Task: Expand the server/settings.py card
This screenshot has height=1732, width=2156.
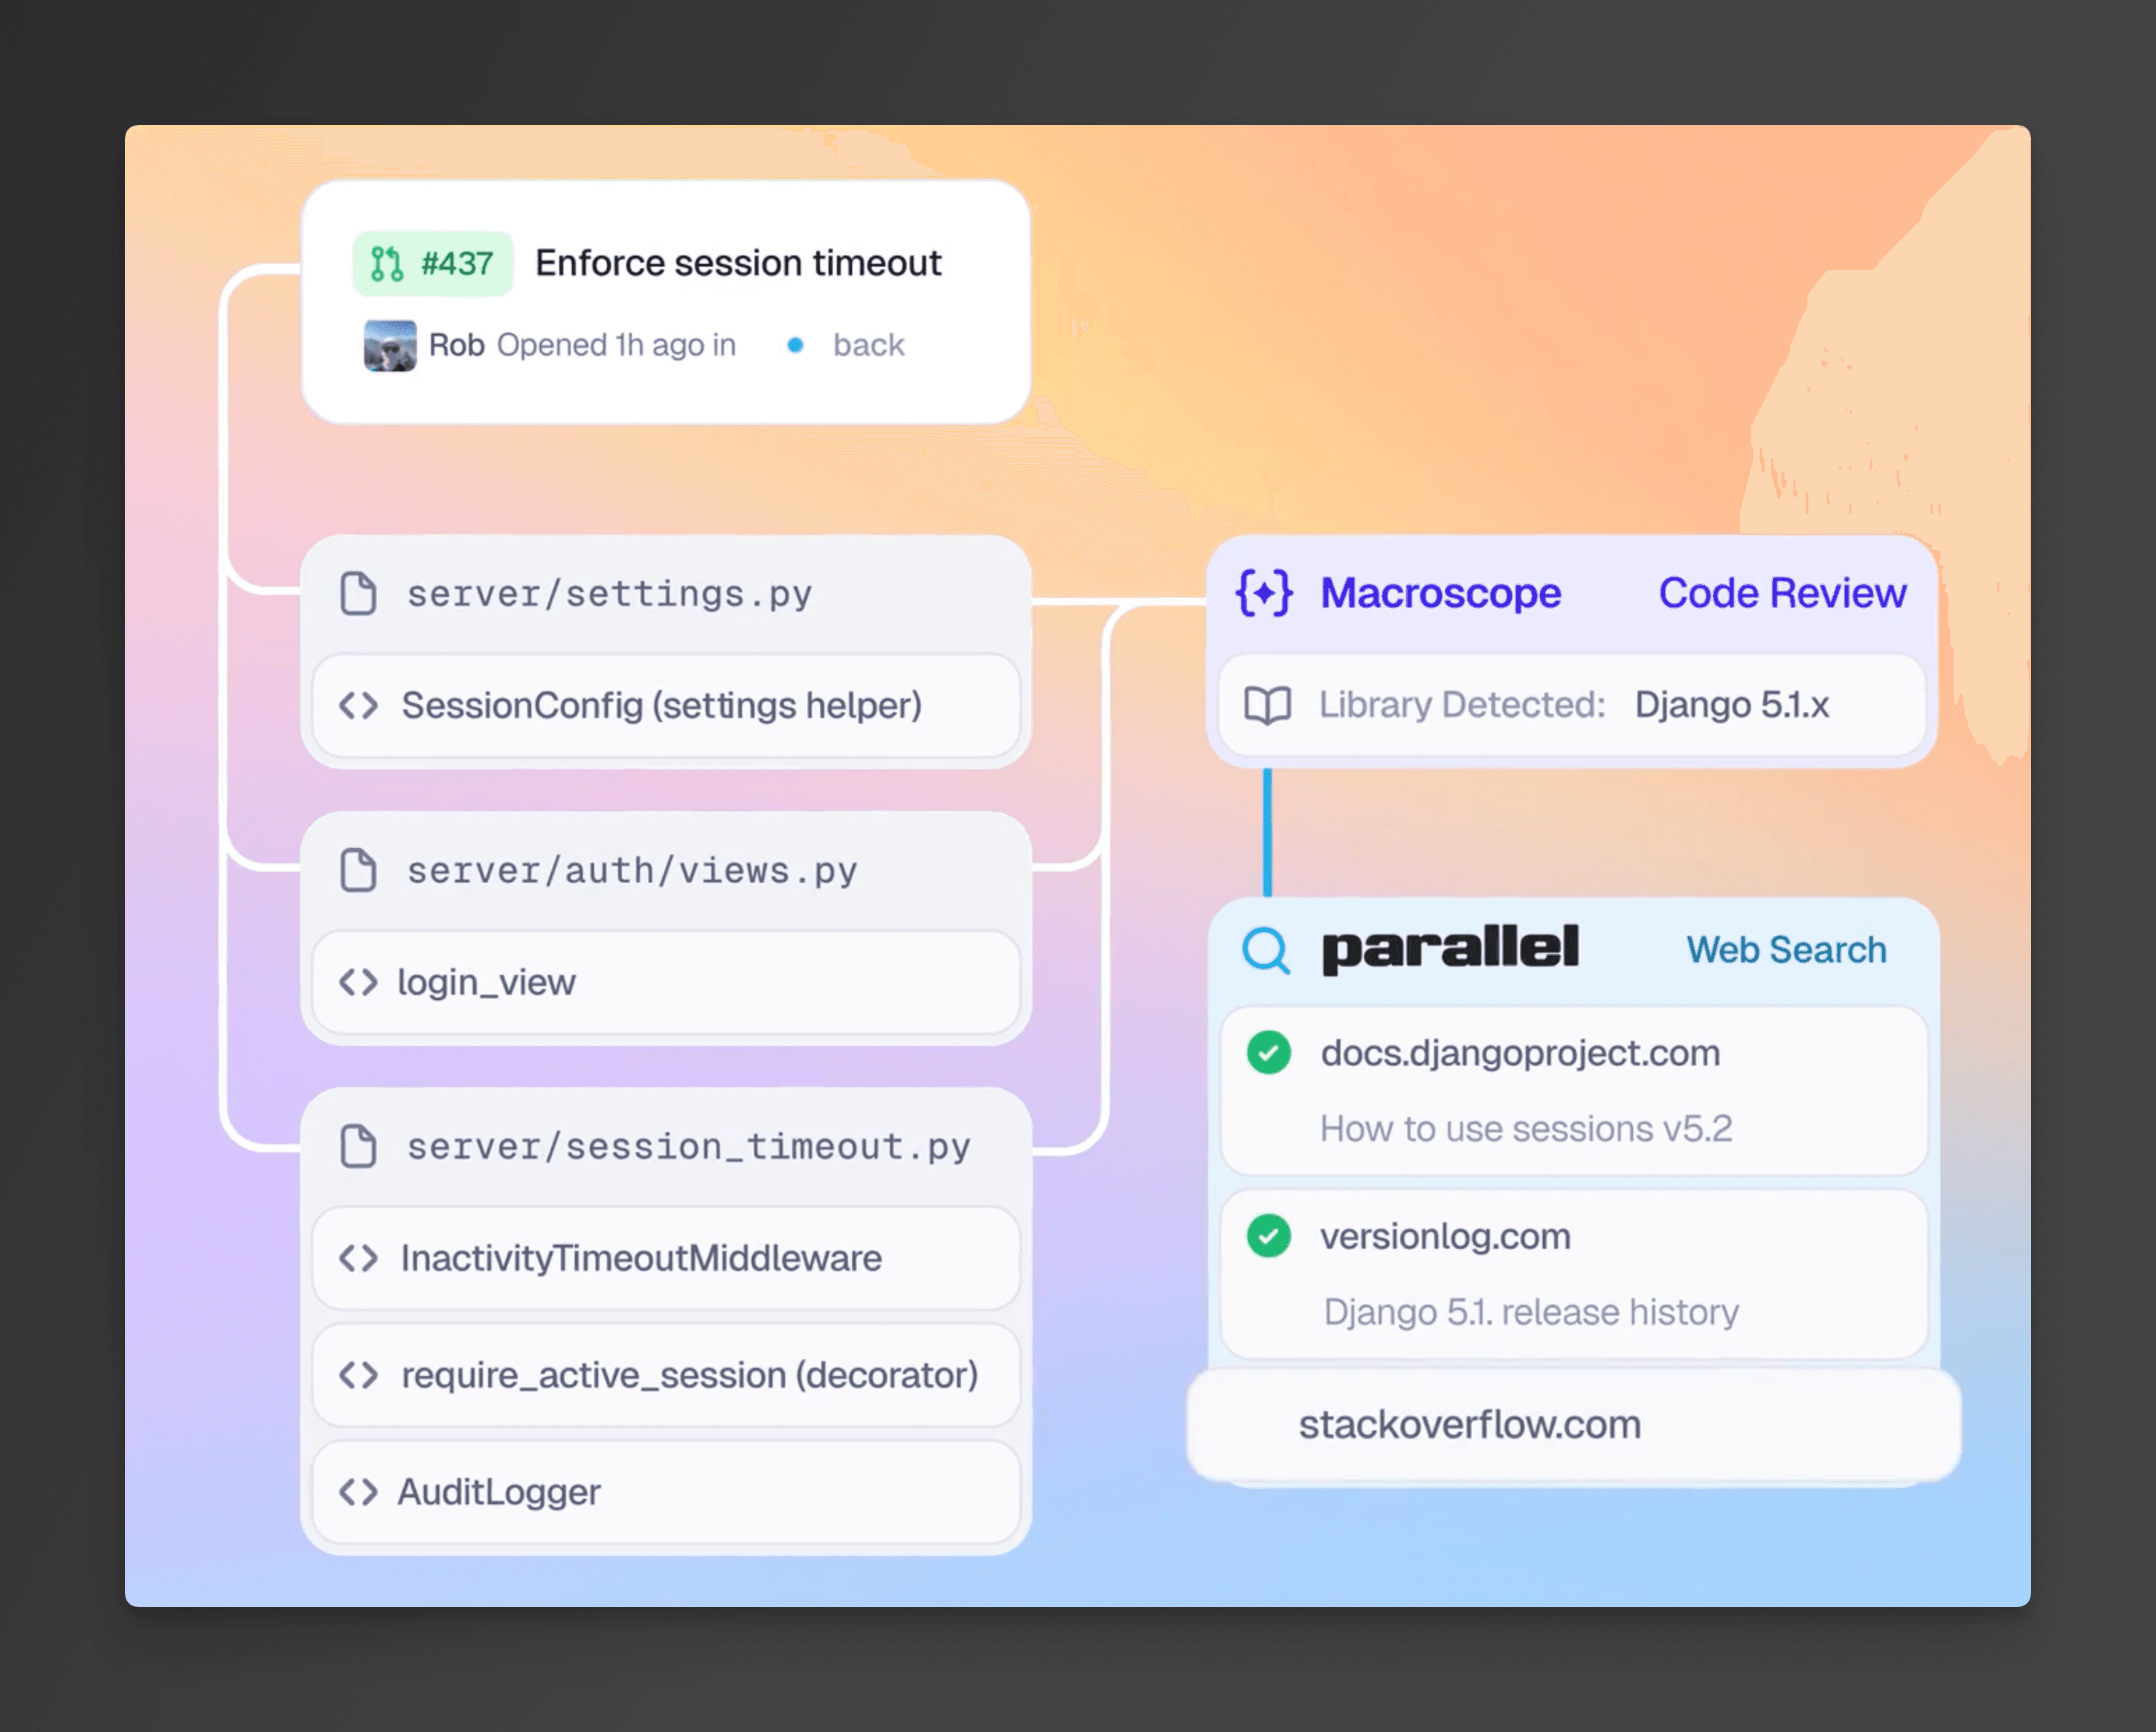Action: (664, 592)
